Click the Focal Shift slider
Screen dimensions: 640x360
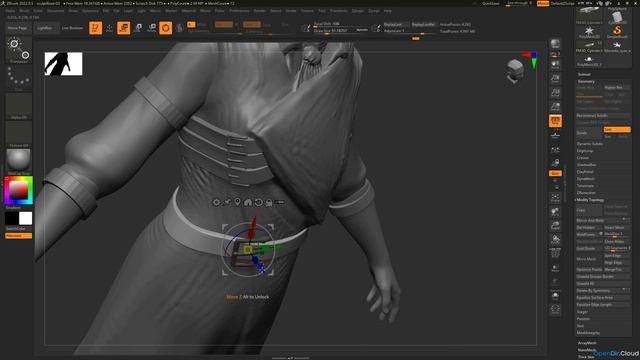pos(340,24)
